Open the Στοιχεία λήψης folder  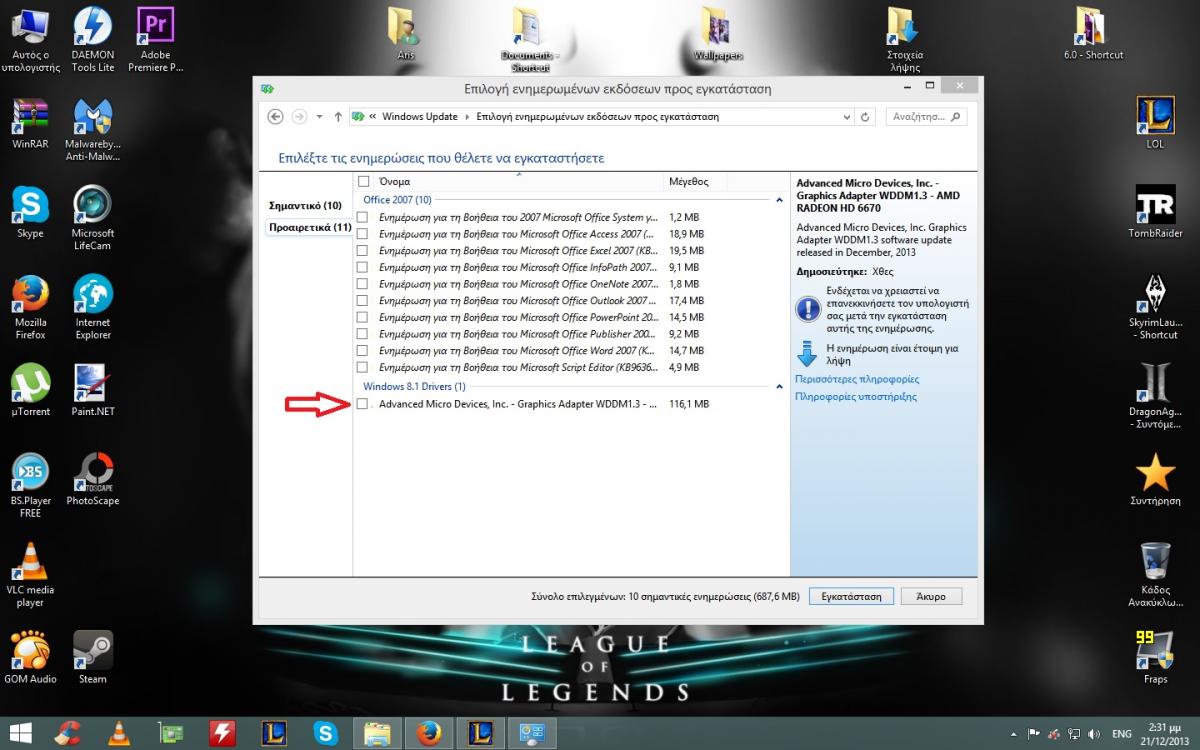(904, 39)
